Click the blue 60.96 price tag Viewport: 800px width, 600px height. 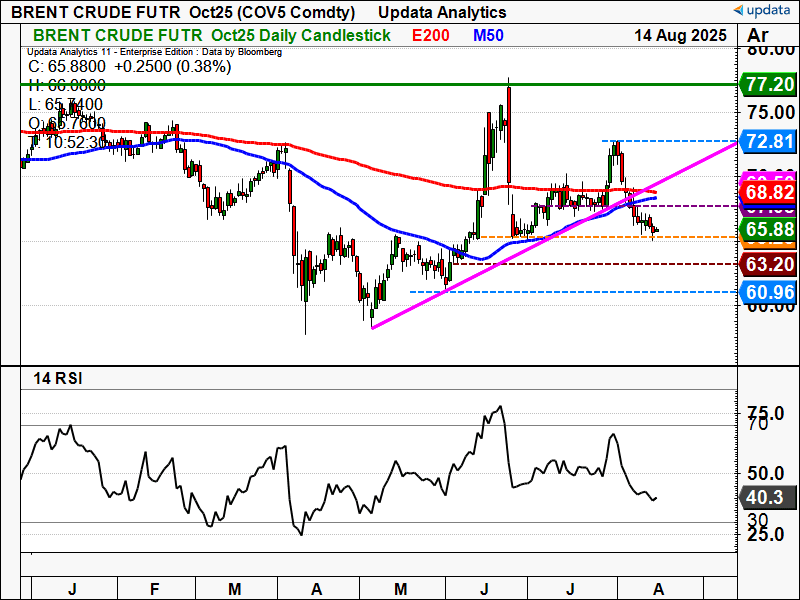[767, 292]
